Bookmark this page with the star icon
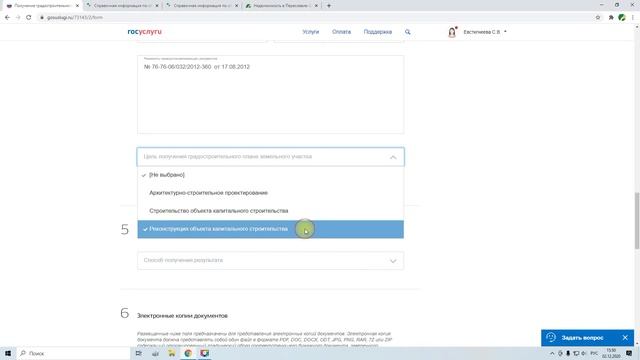Screen dimensions: 640x360 pyautogui.click(x=598, y=18)
